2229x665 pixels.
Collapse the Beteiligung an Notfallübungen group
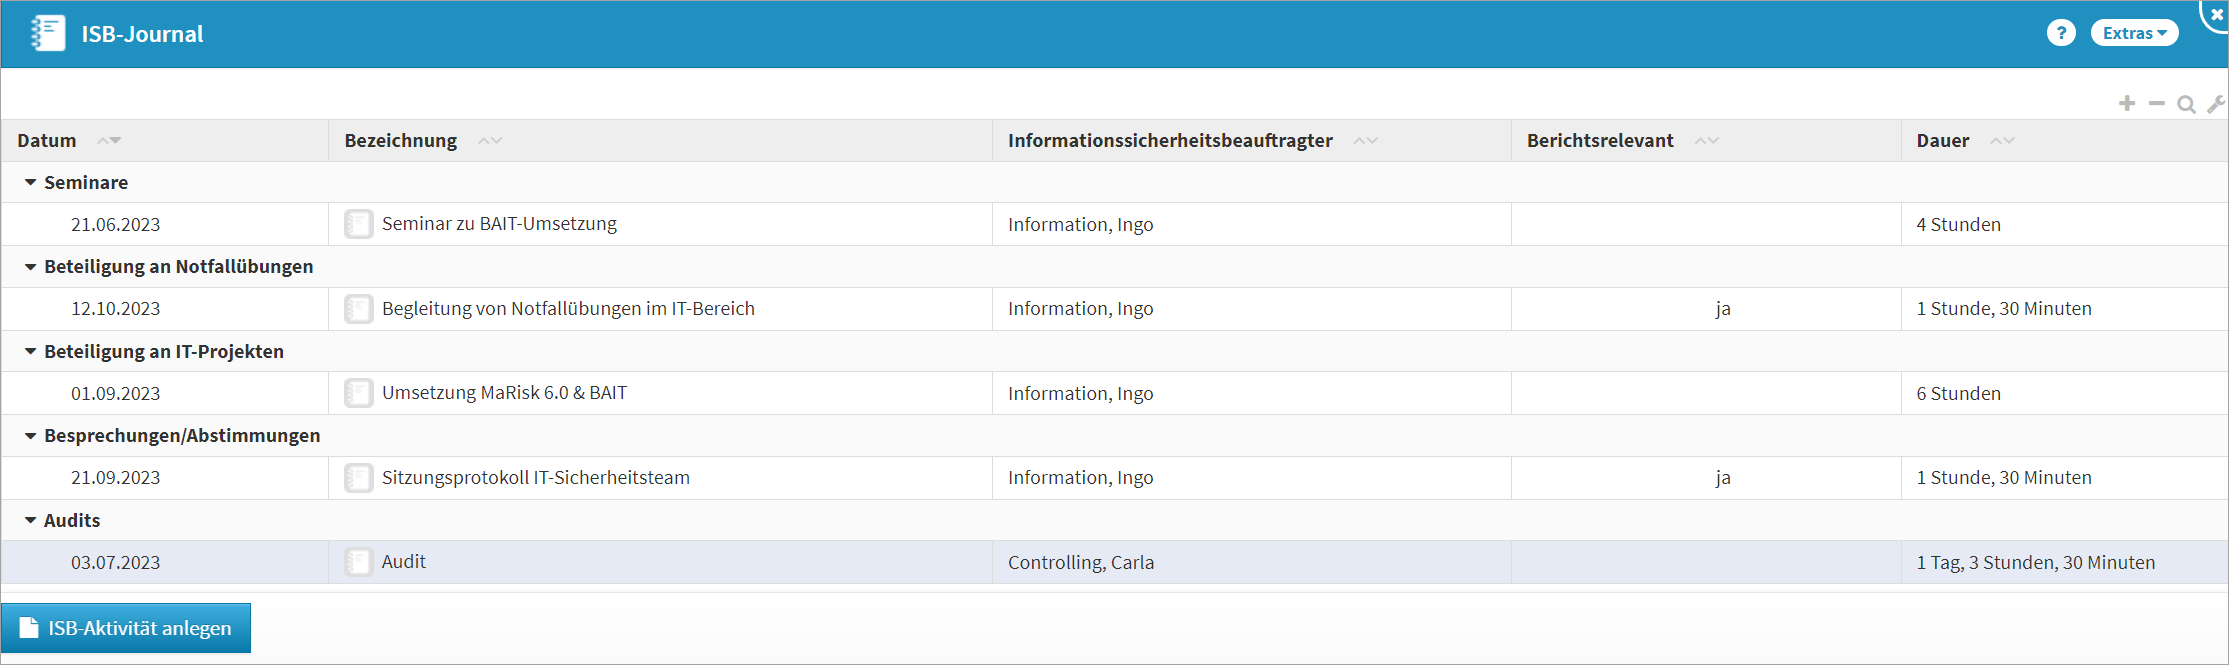(31, 267)
